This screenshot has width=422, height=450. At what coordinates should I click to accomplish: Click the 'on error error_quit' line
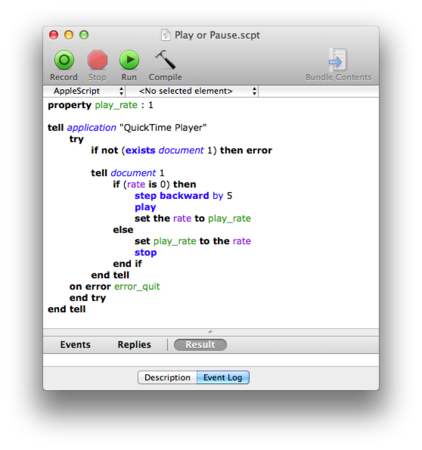click(x=115, y=287)
